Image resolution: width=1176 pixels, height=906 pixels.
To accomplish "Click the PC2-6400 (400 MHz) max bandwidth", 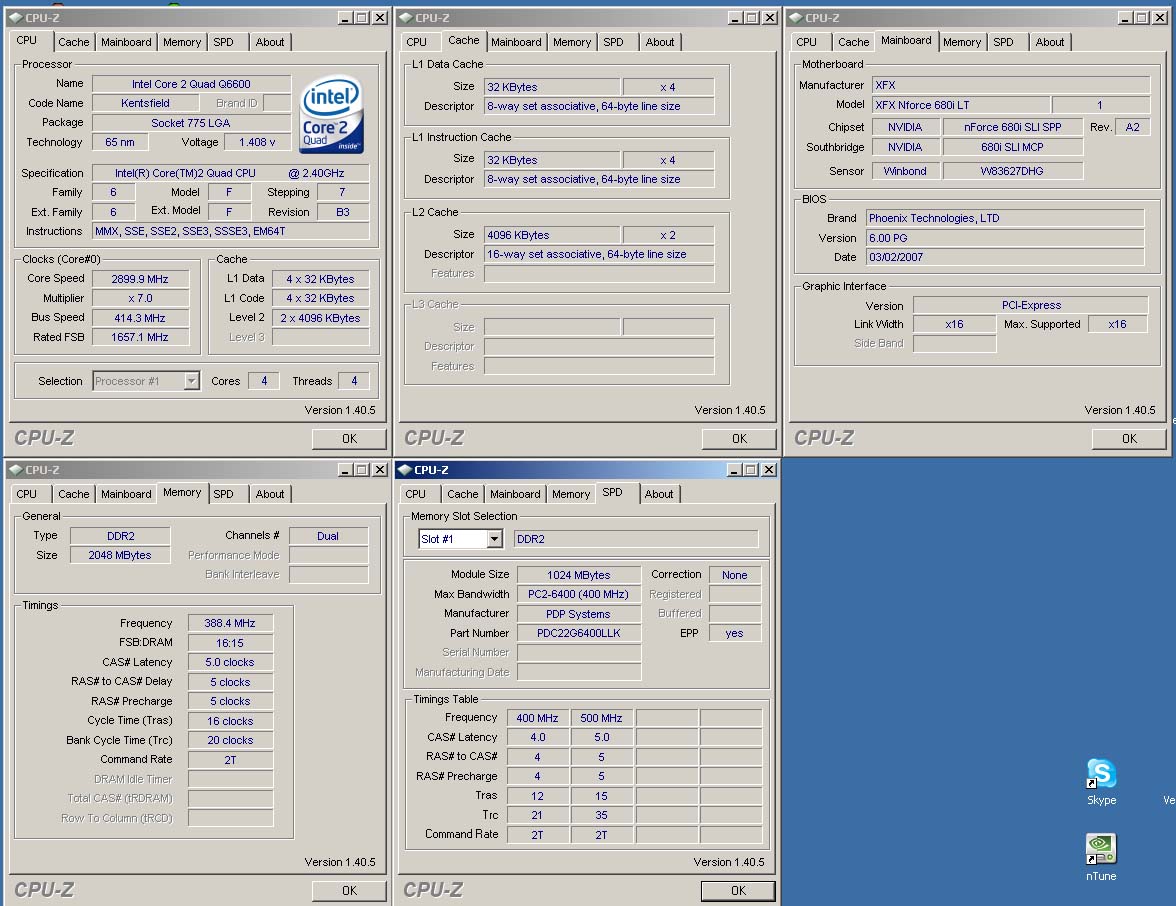I will coord(578,594).
